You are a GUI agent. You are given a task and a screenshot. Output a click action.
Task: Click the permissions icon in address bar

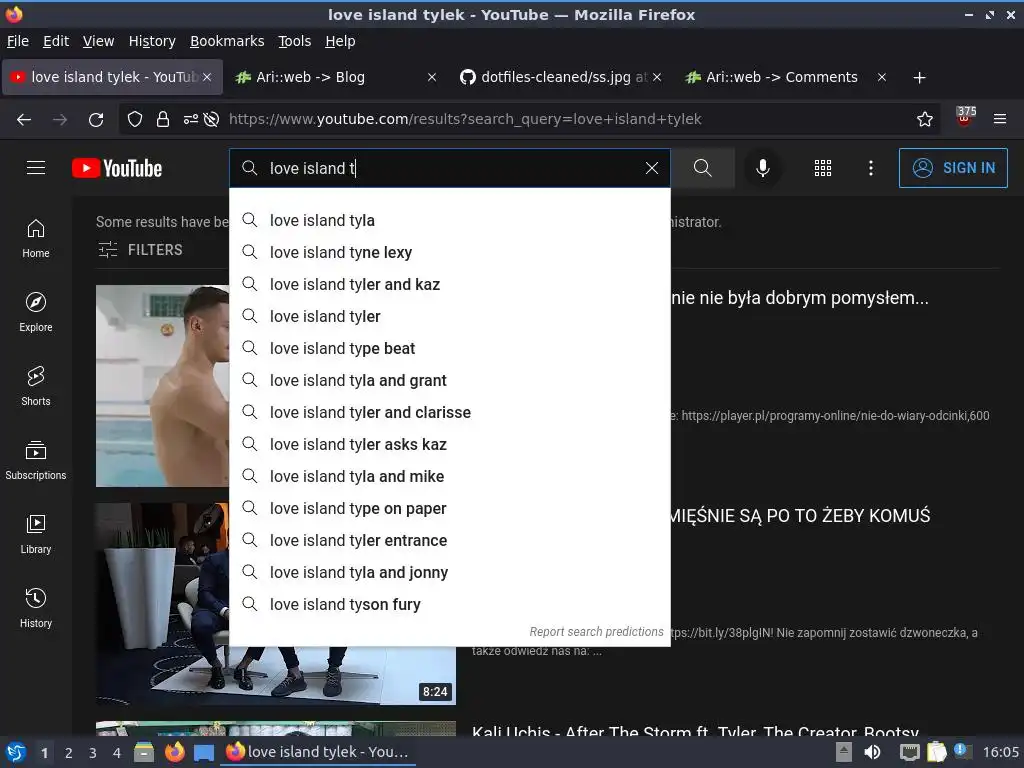[191, 120]
